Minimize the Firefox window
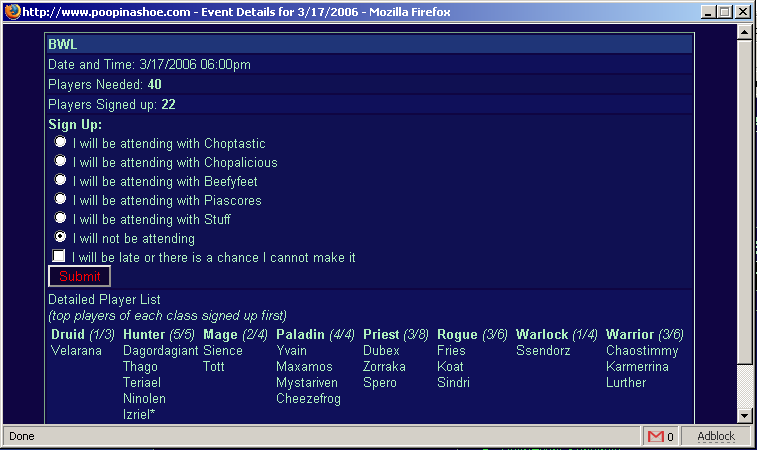757x450 pixels. (x=708, y=12)
